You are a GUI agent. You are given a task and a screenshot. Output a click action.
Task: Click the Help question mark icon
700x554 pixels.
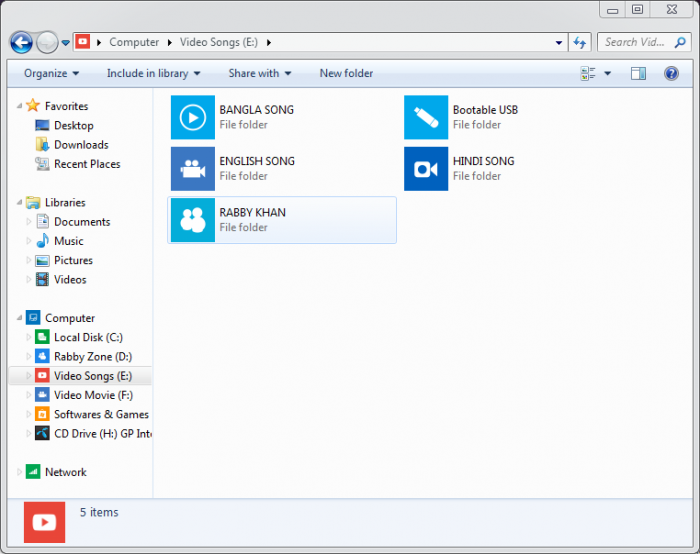[x=671, y=73]
